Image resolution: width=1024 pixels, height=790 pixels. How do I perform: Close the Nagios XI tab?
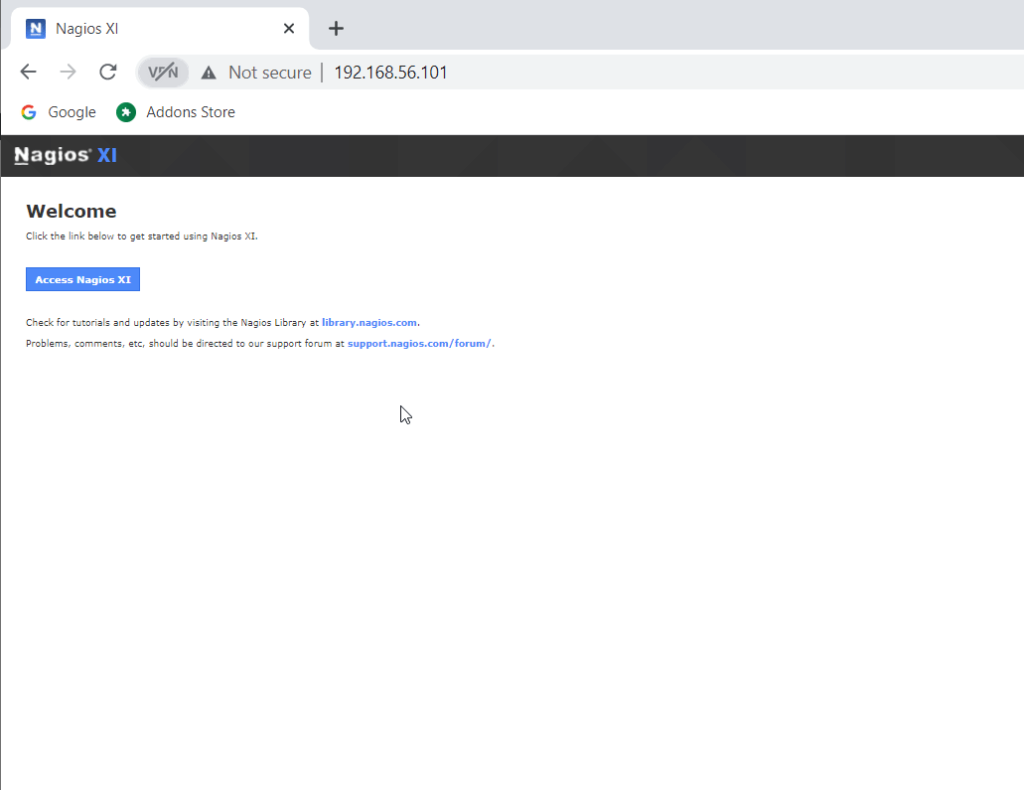289,29
